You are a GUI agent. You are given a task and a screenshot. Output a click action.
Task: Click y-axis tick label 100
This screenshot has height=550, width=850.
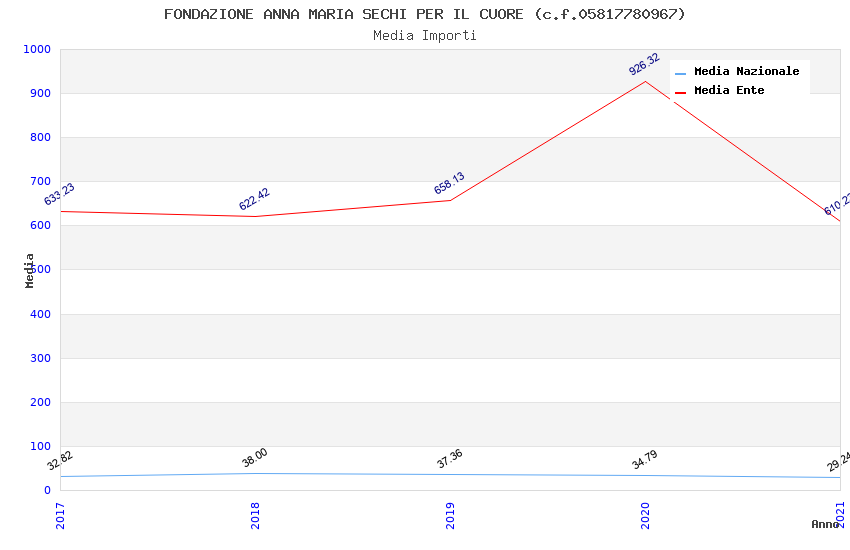pyautogui.click(x=41, y=447)
